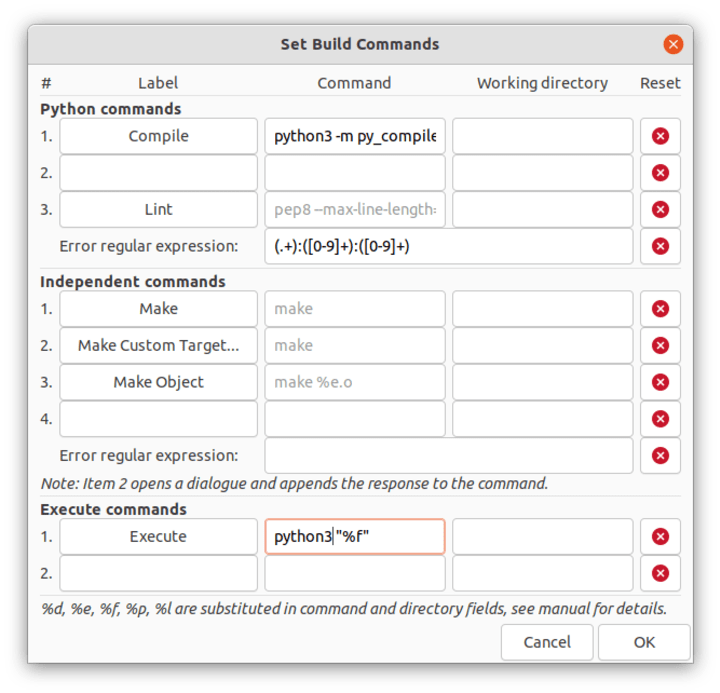Screen dimensions: 720x693
Task: Reset the independent error regular expression
Action: (660, 456)
